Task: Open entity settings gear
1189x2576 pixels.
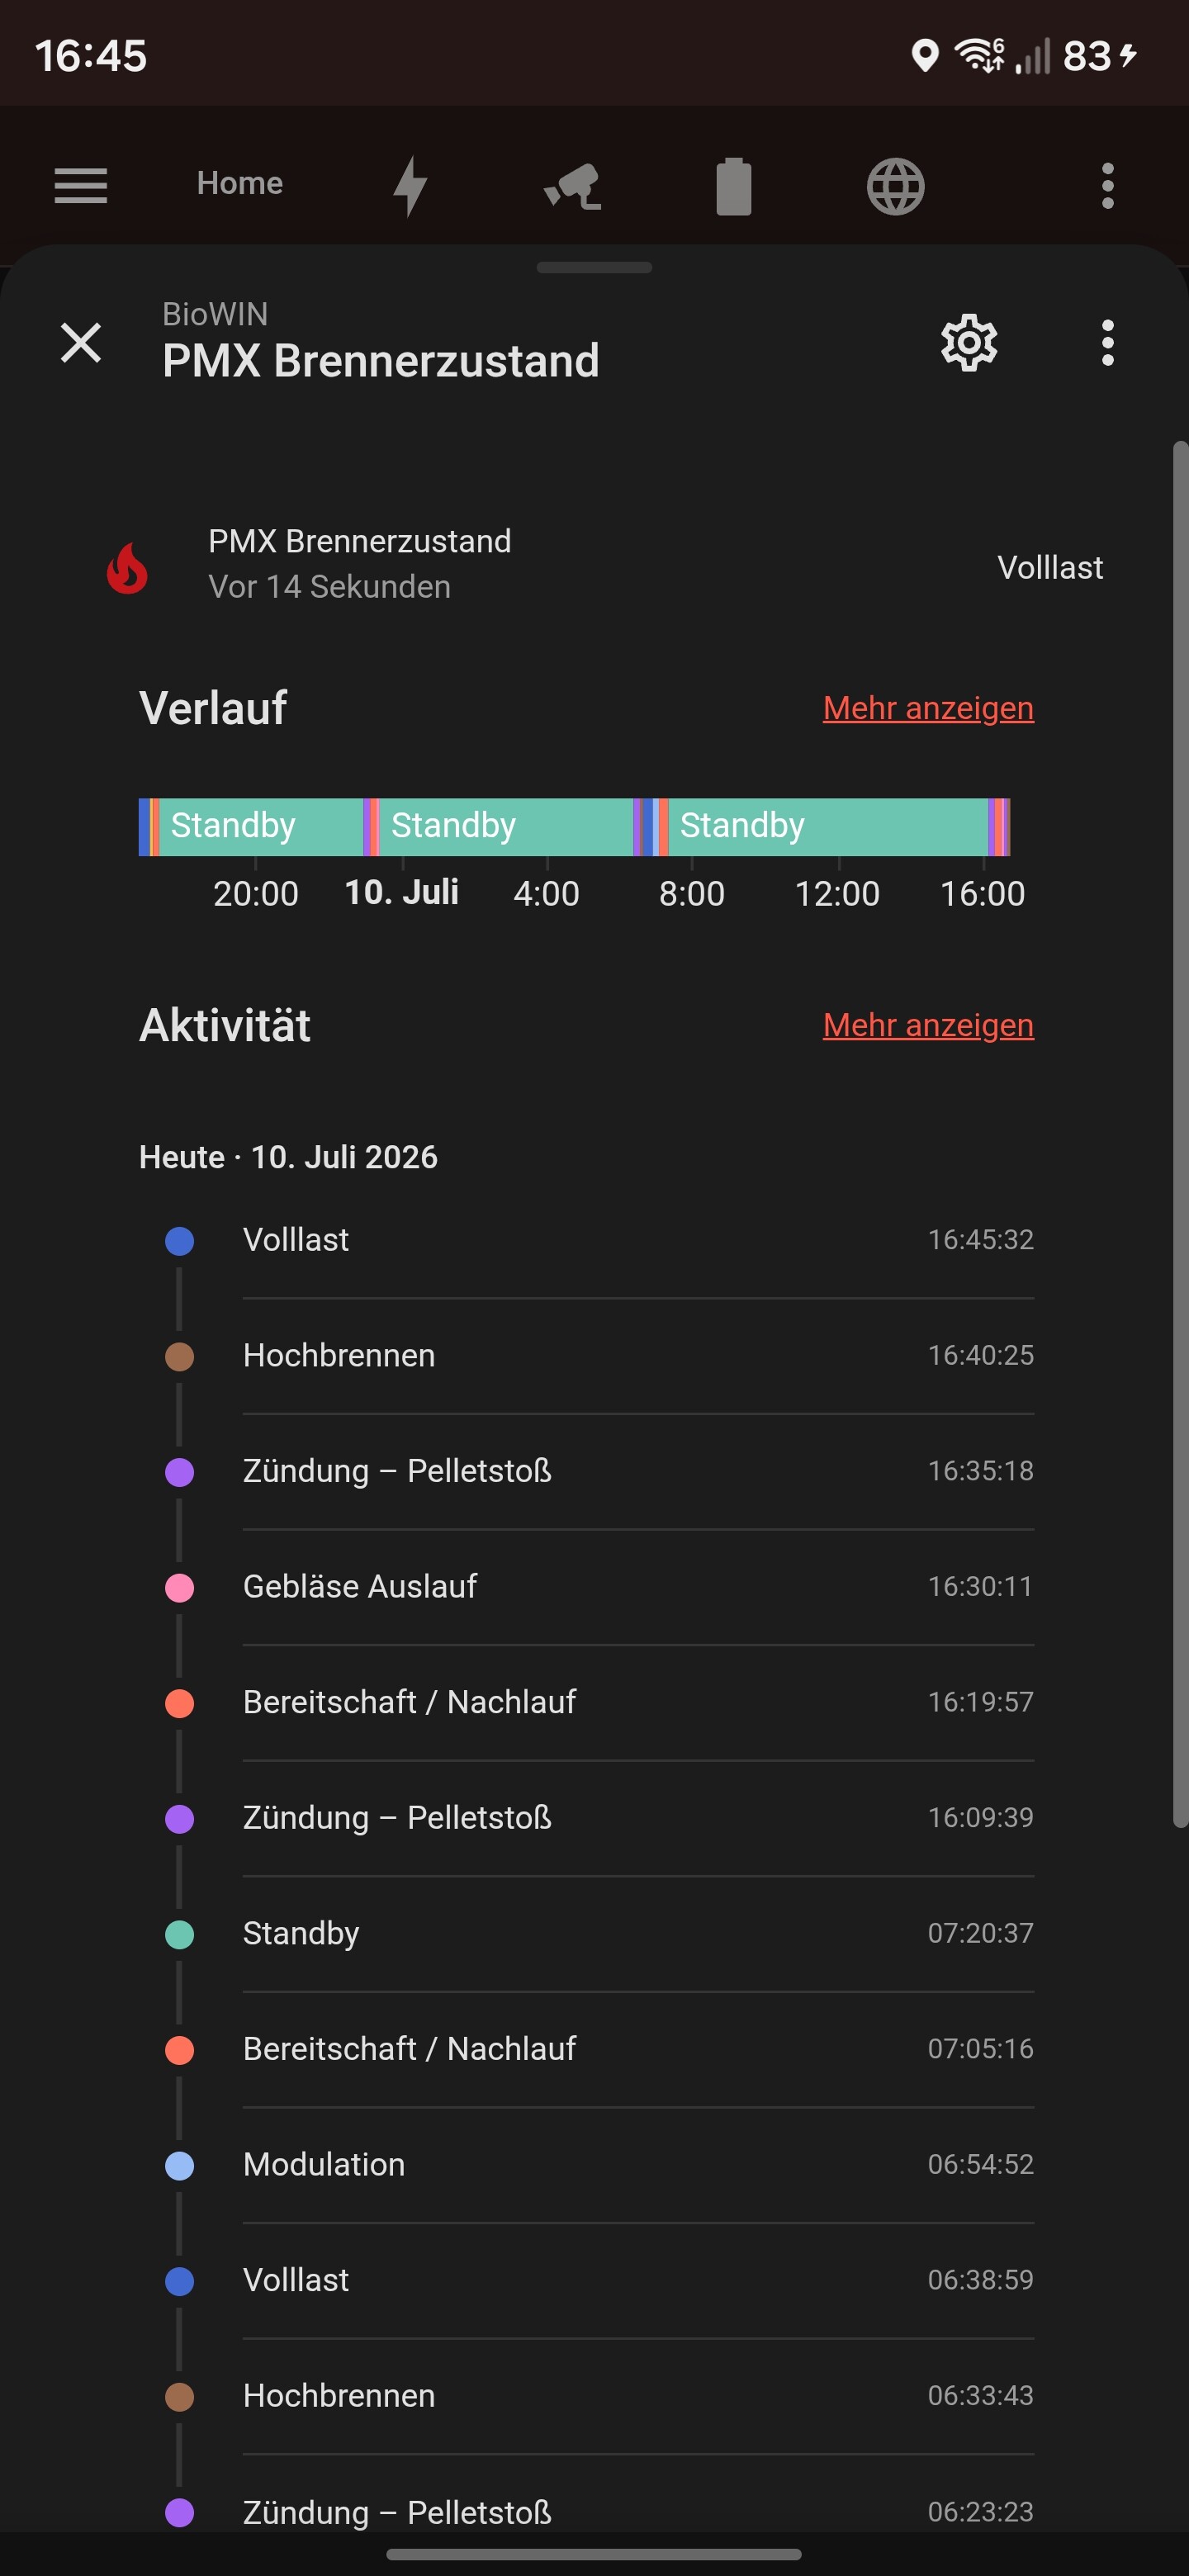Action: click(969, 343)
